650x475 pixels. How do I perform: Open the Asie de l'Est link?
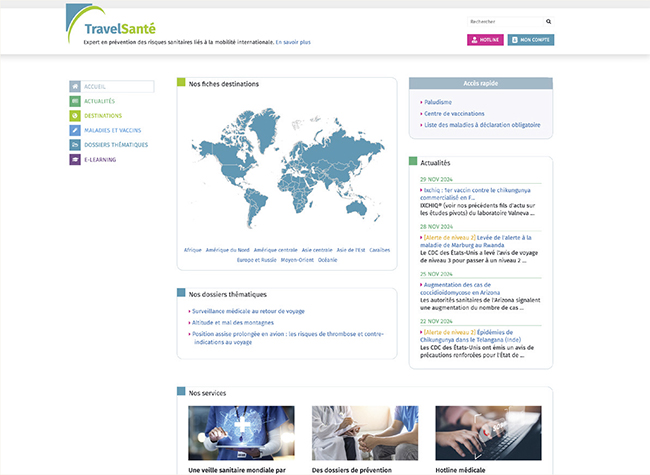351,250
